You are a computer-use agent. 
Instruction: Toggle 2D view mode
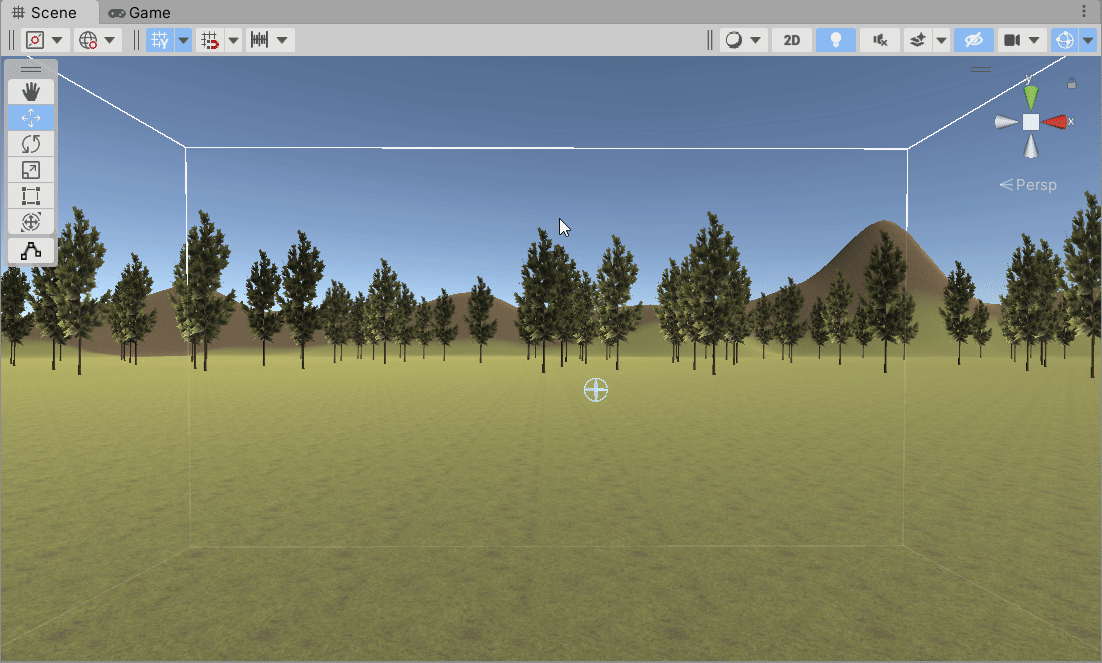click(x=792, y=40)
